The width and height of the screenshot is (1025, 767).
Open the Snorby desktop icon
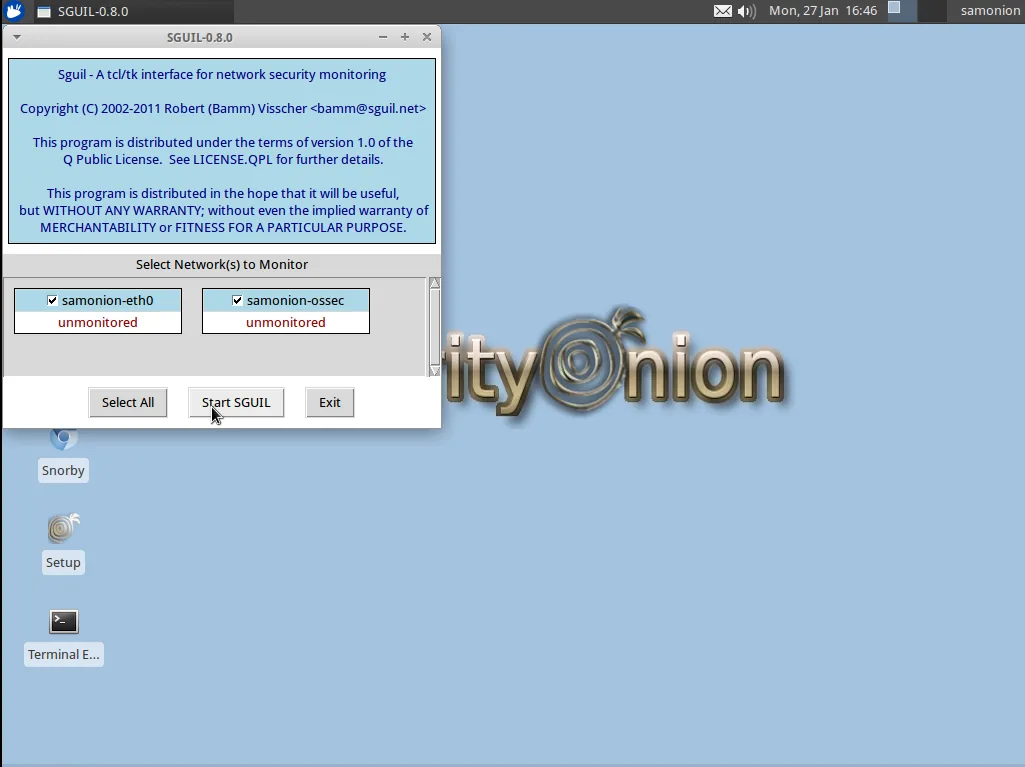[63, 454]
